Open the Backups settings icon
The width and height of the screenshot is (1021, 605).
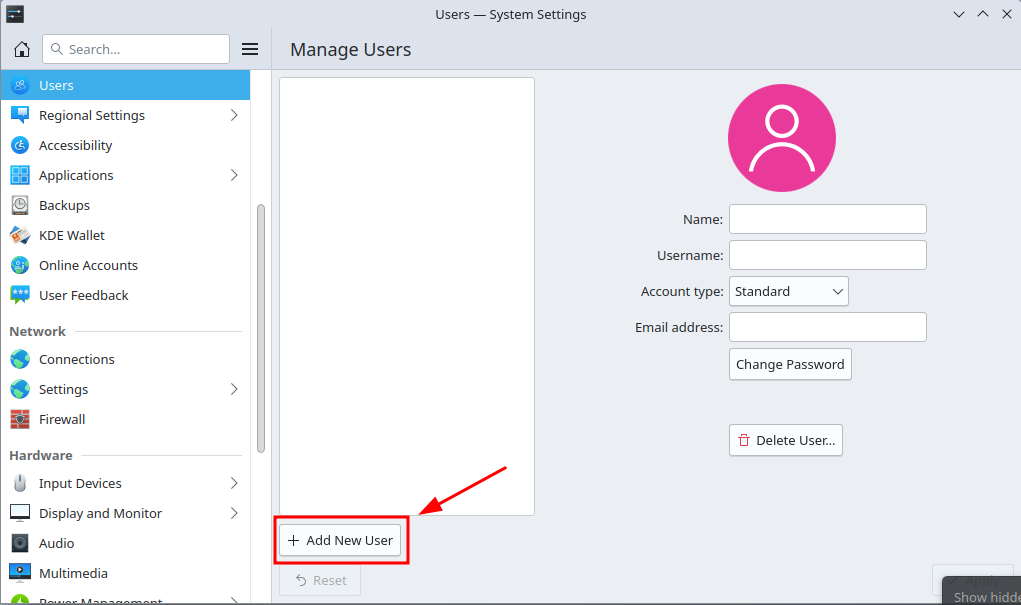coord(20,205)
